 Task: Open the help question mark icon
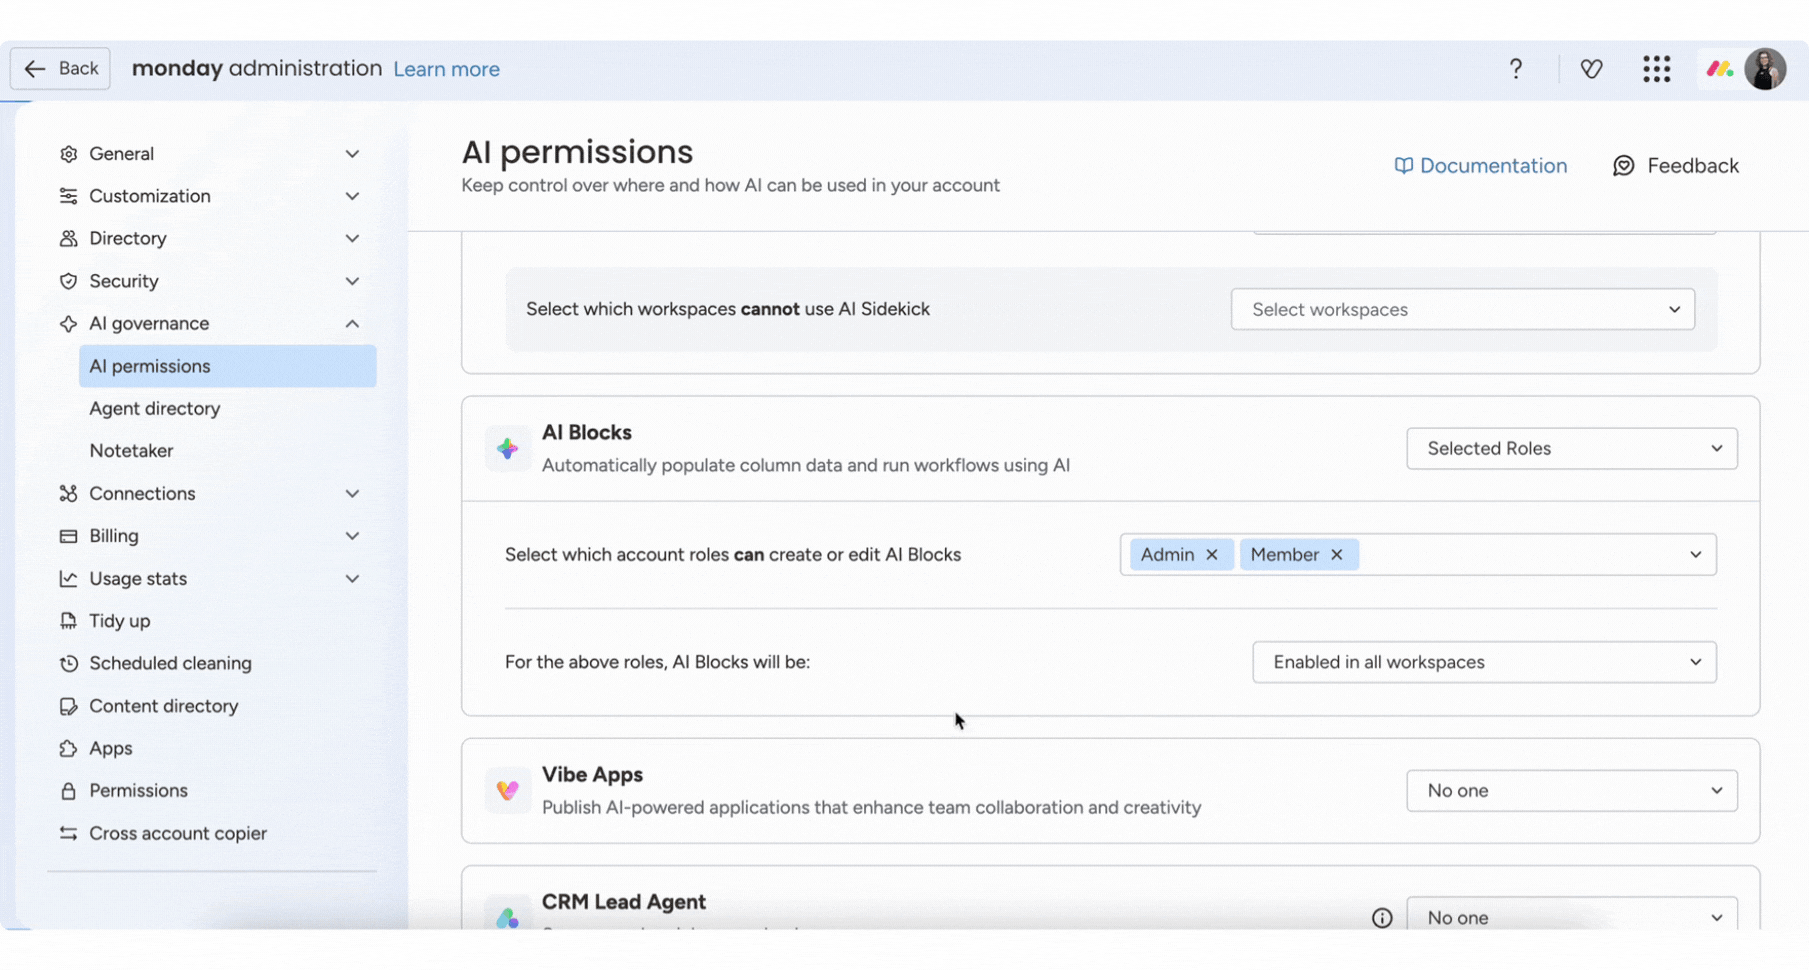(x=1516, y=68)
